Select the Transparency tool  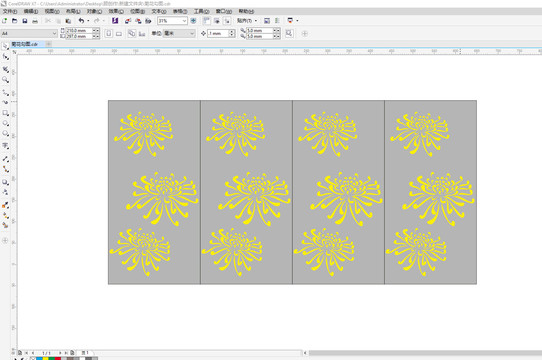5,192
